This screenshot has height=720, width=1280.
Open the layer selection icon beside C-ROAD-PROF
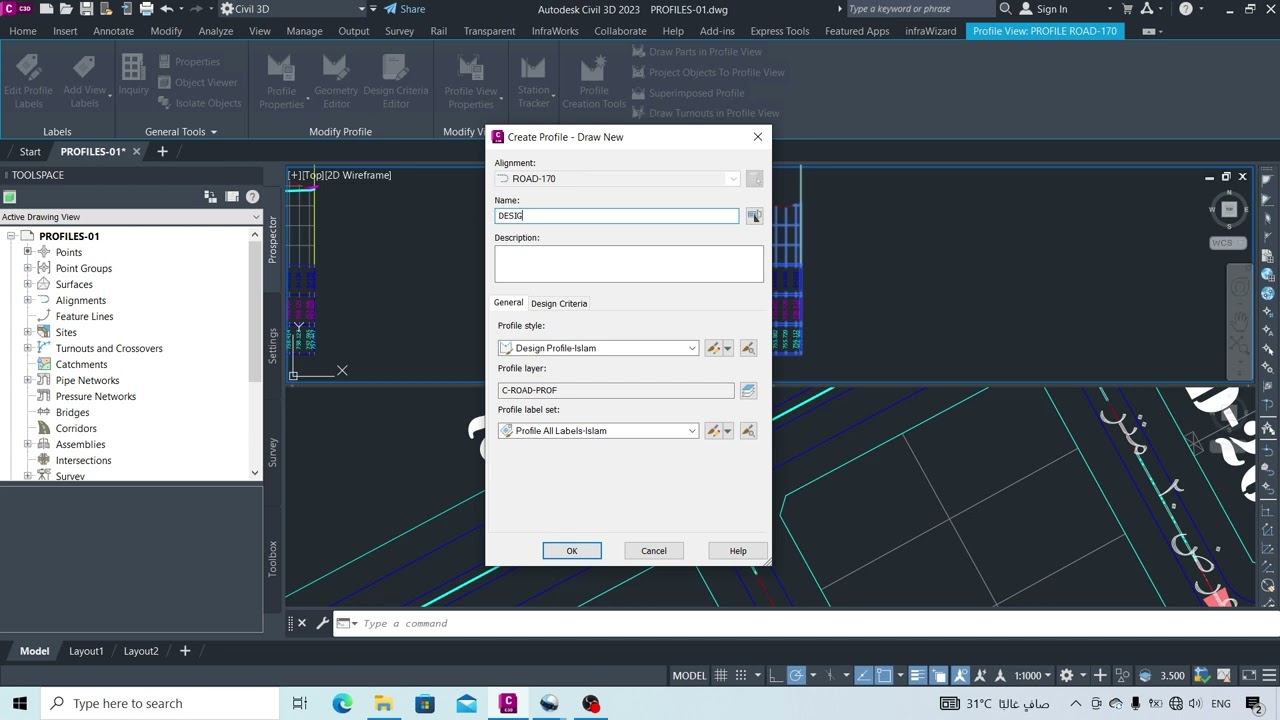748,390
